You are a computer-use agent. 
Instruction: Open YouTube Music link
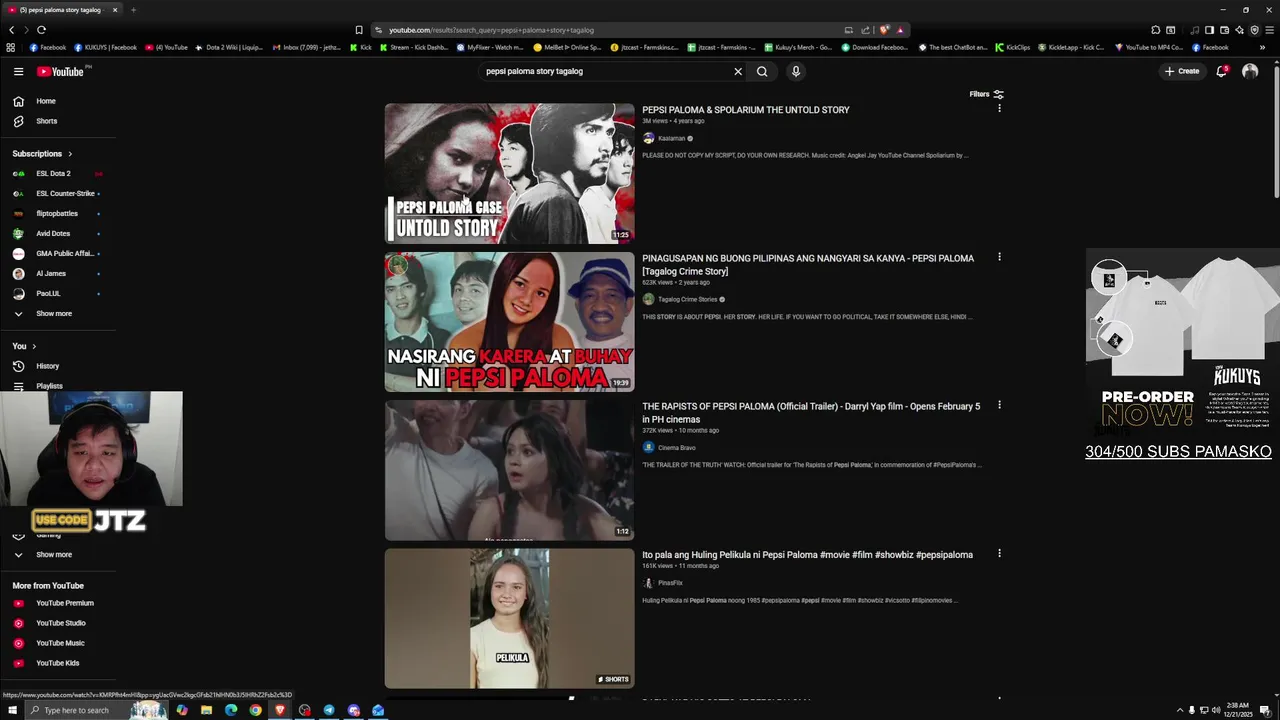pyautogui.click(x=58, y=643)
